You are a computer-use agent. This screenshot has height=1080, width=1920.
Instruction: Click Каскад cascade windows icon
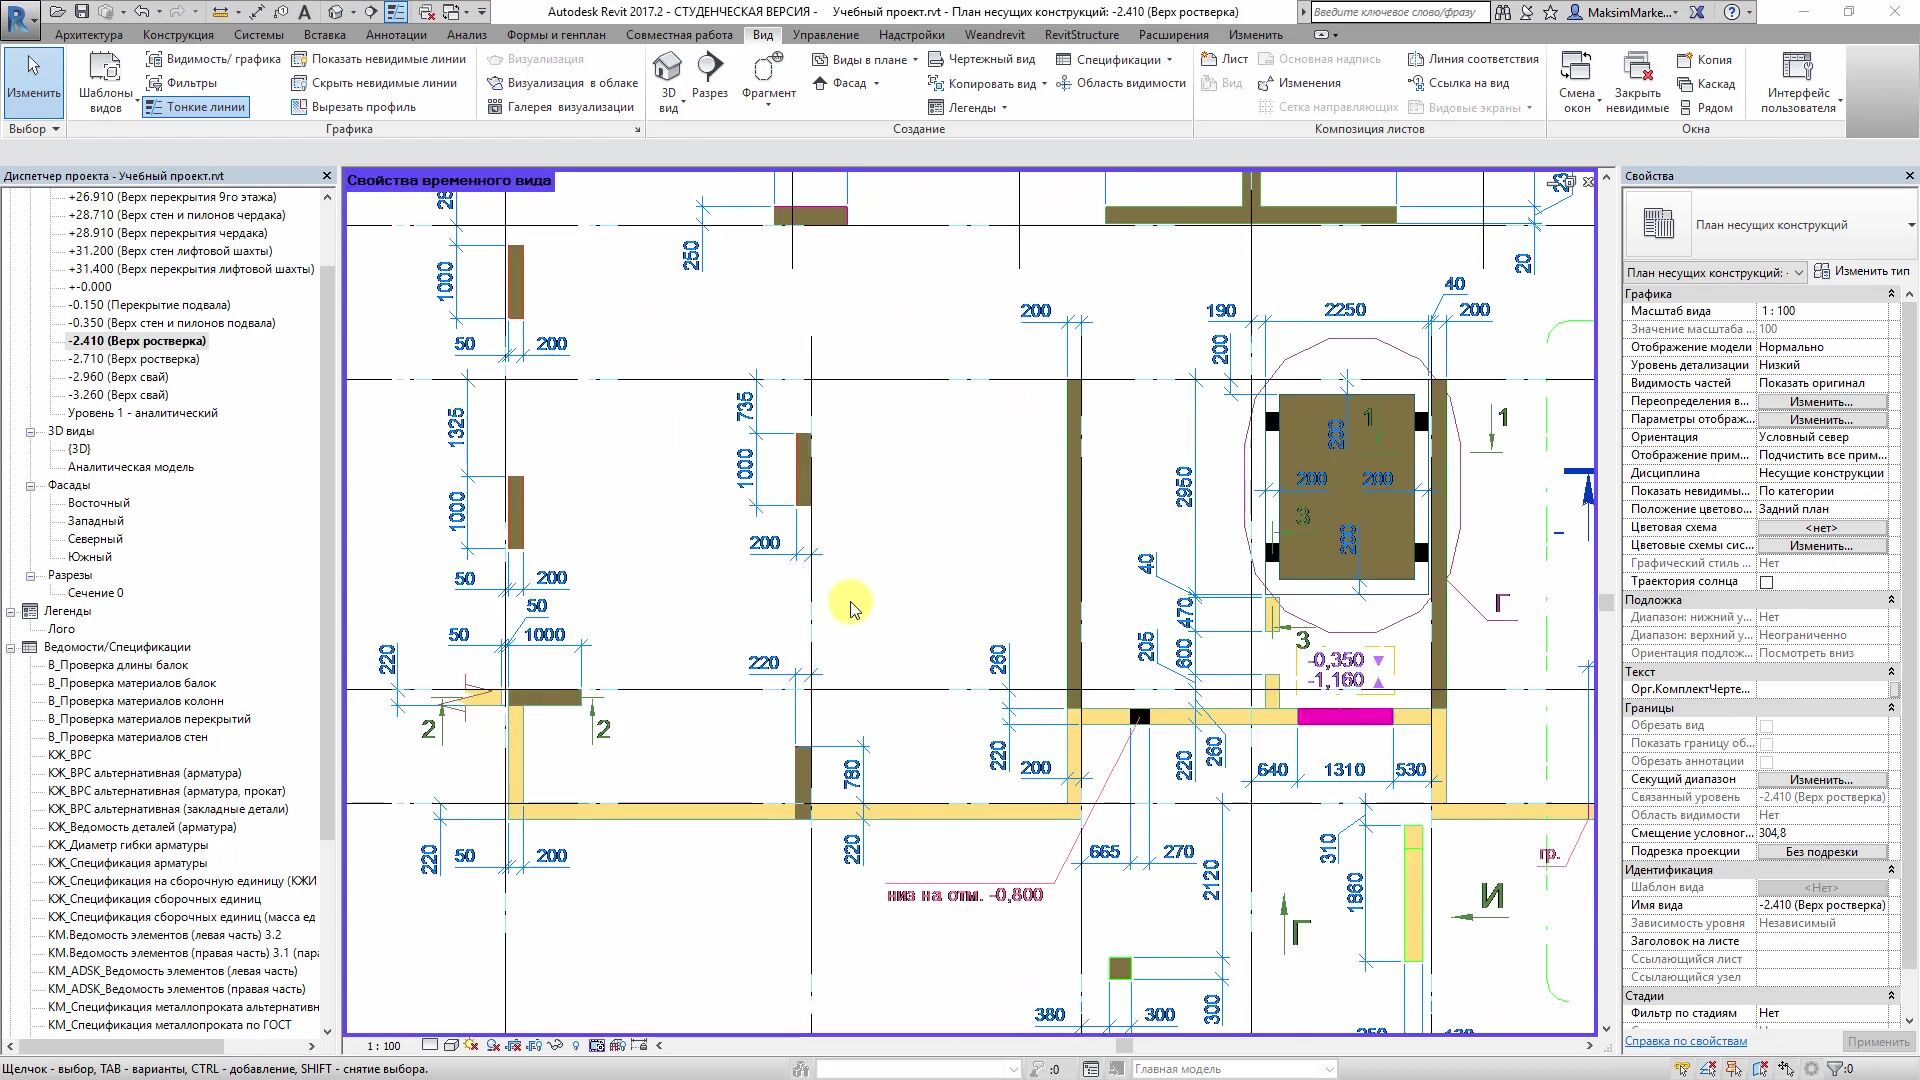pos(1706,84)
